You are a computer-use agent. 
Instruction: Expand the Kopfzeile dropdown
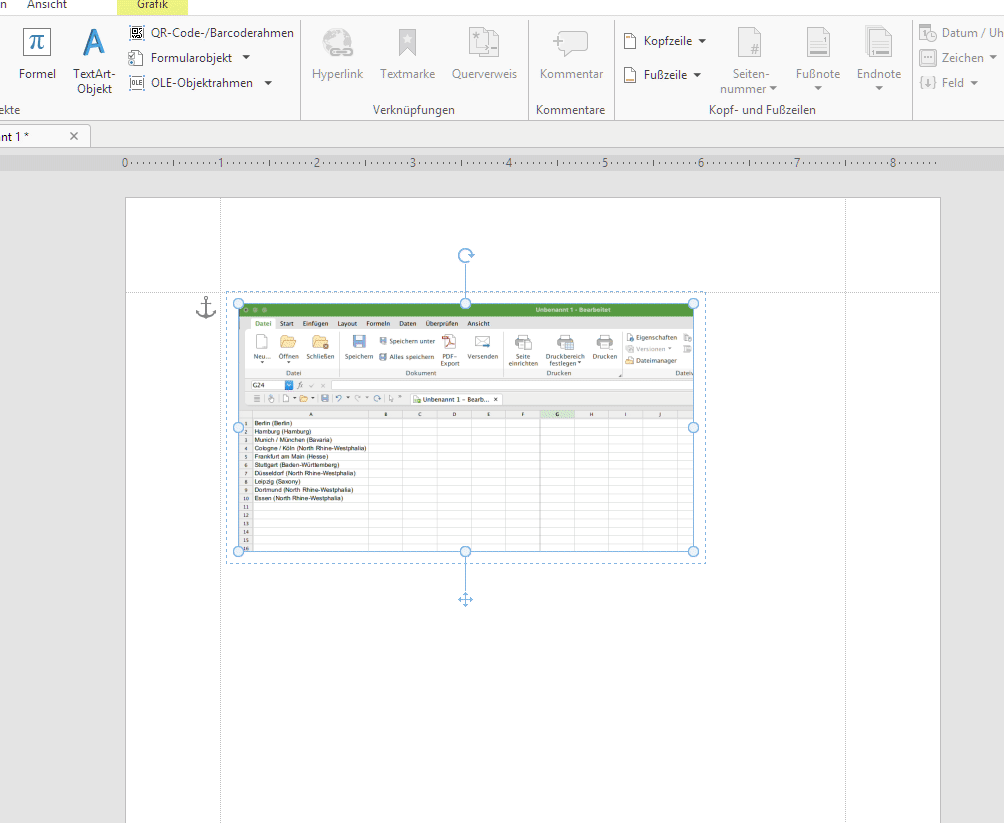click(702, 41)
